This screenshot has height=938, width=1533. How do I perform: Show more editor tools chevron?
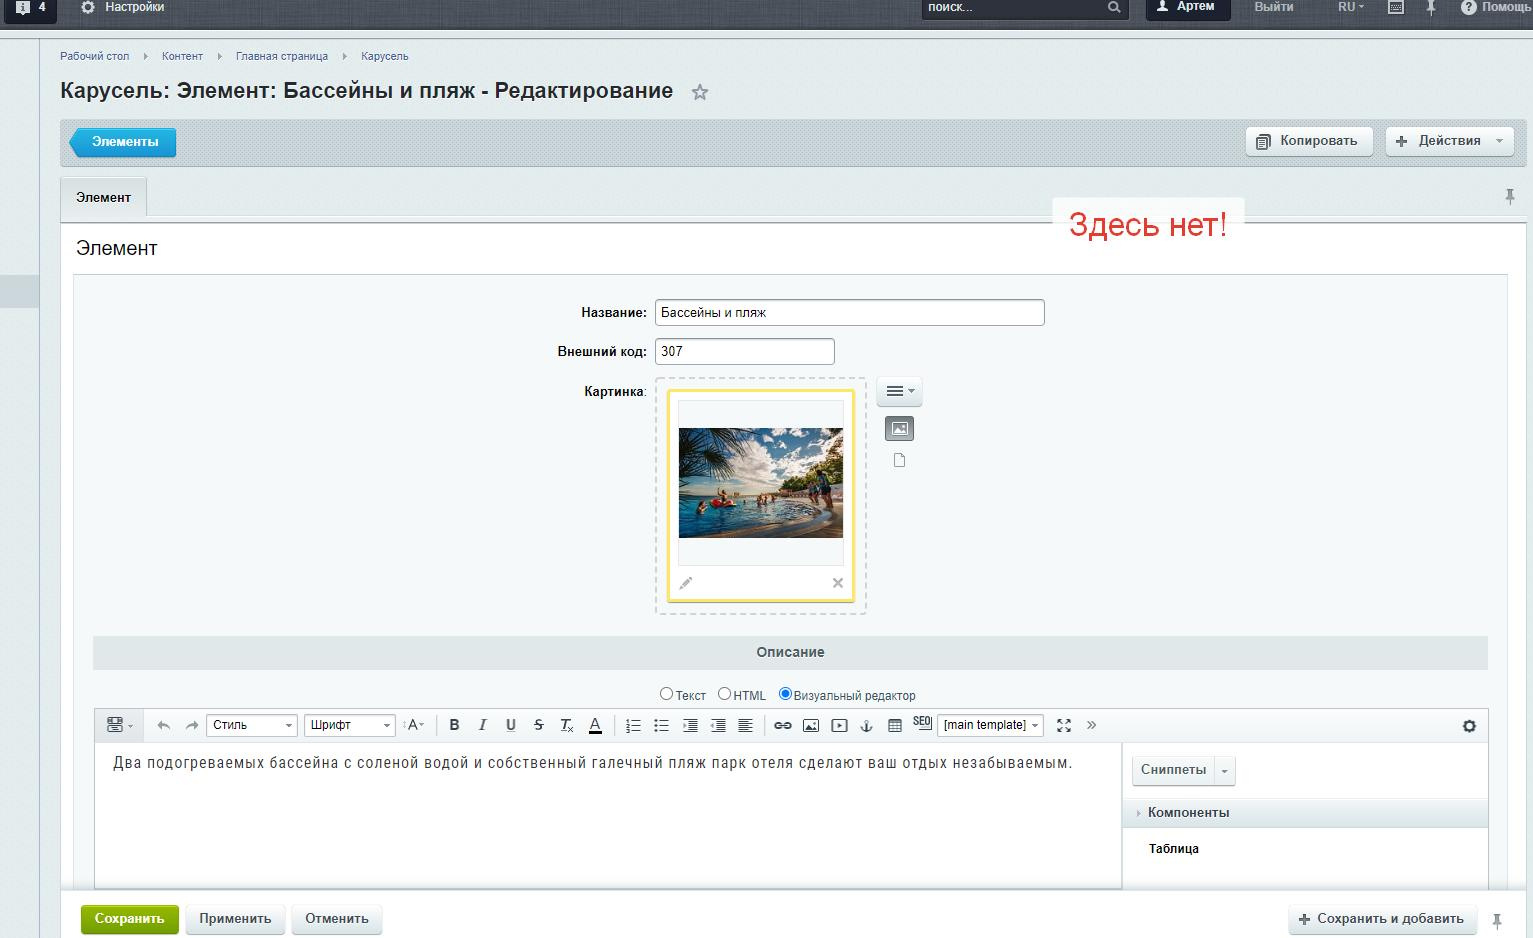(x=1091, y=725)
